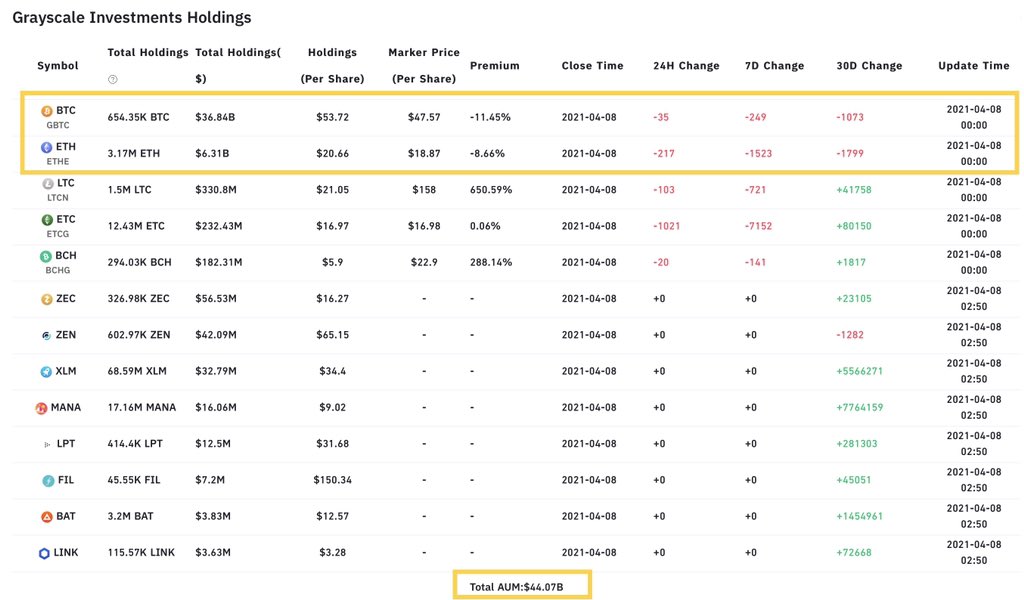Click the BCH coin icon
1024x600 pixels.
click(46, 256)
